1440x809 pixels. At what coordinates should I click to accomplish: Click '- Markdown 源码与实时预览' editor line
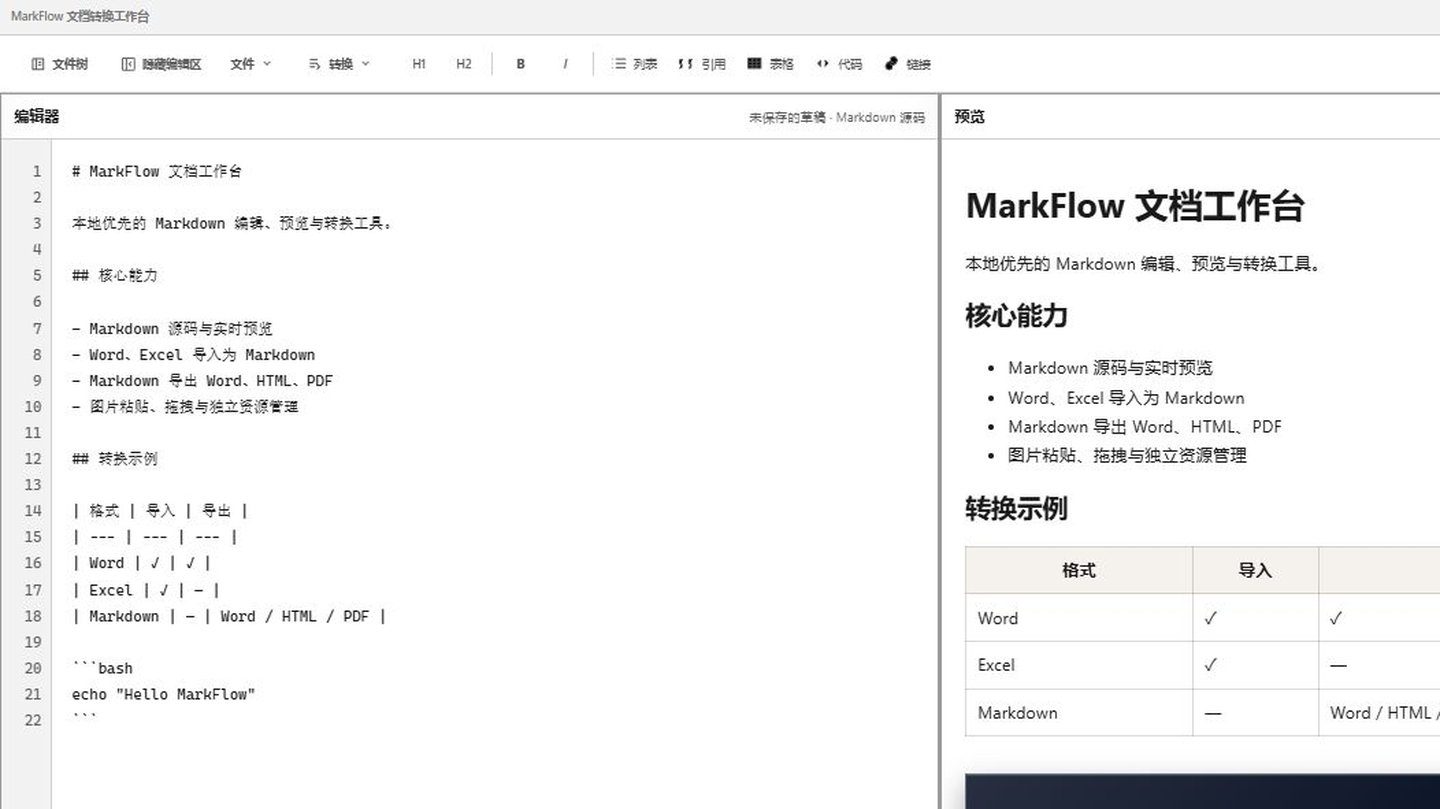pos(172,328)
